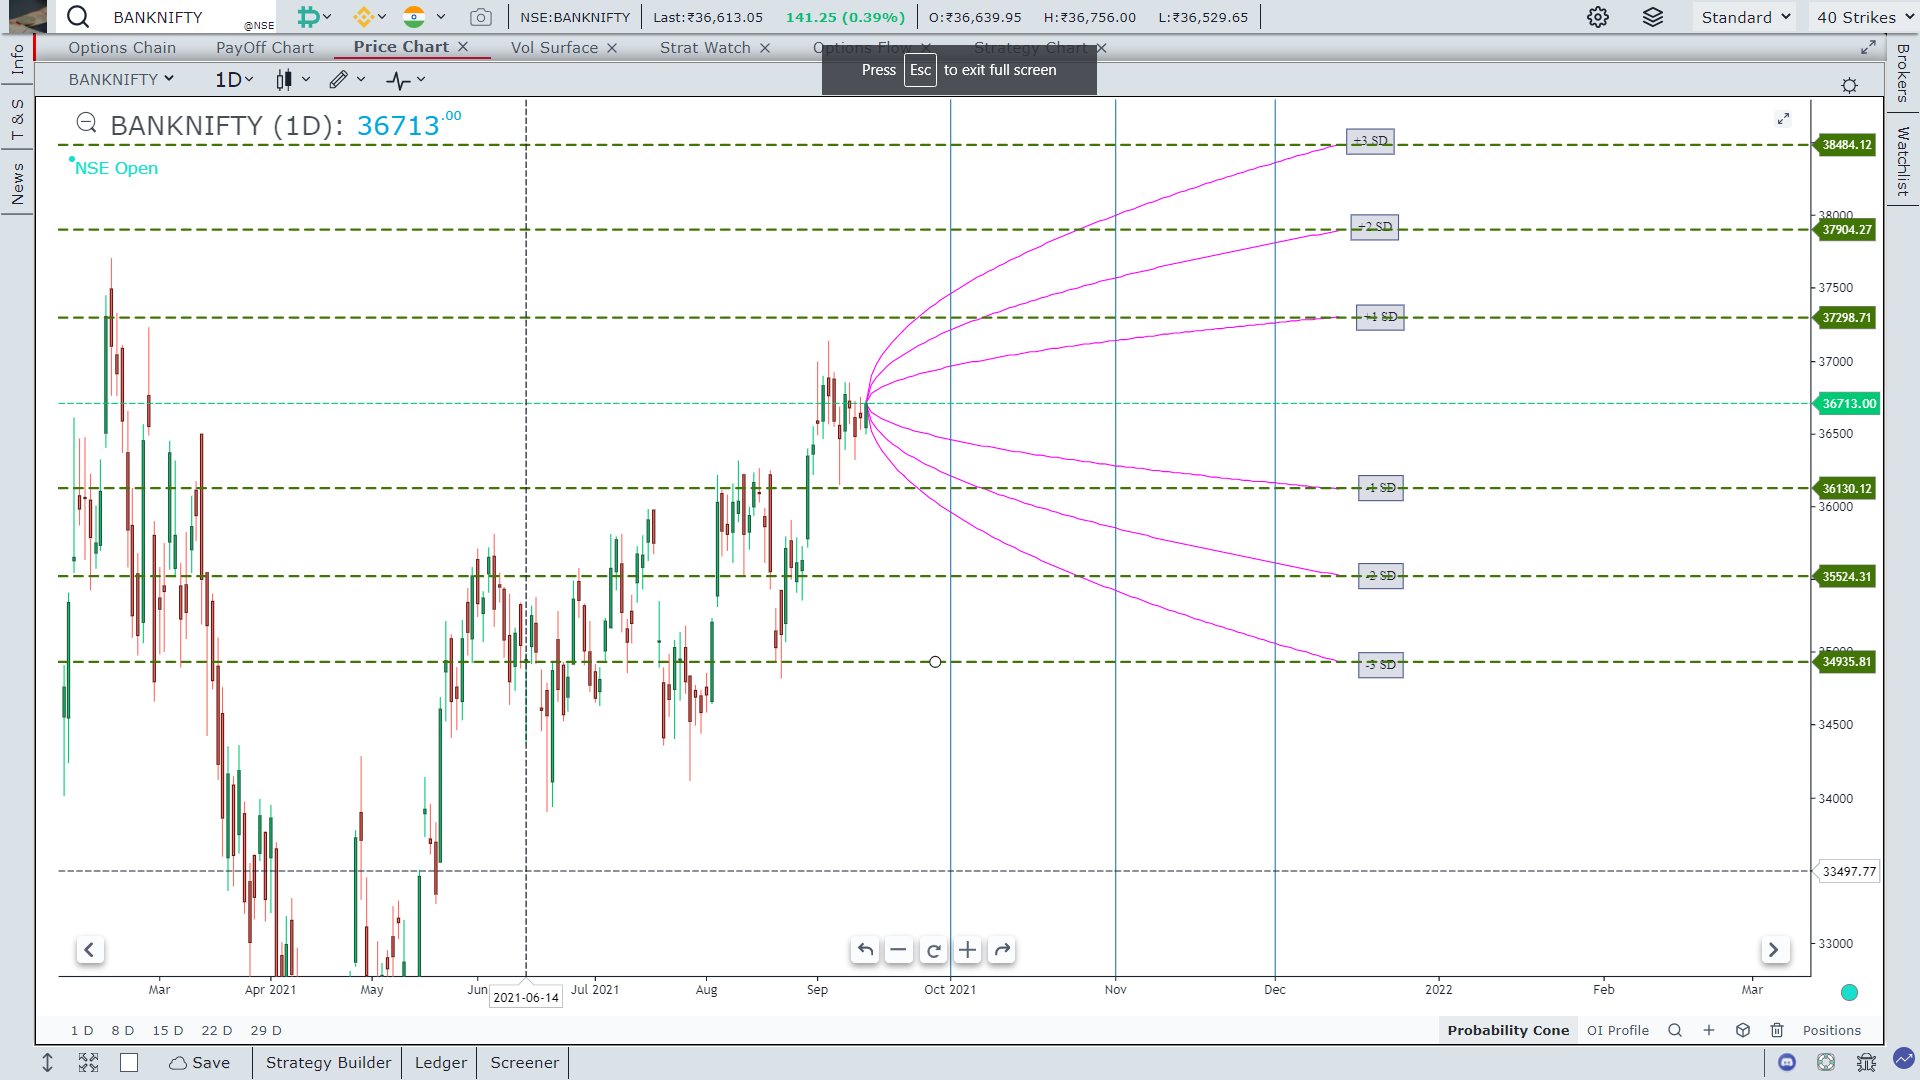Click the pop-out expand icon at tab bar right

click(x=1868, y=48)
